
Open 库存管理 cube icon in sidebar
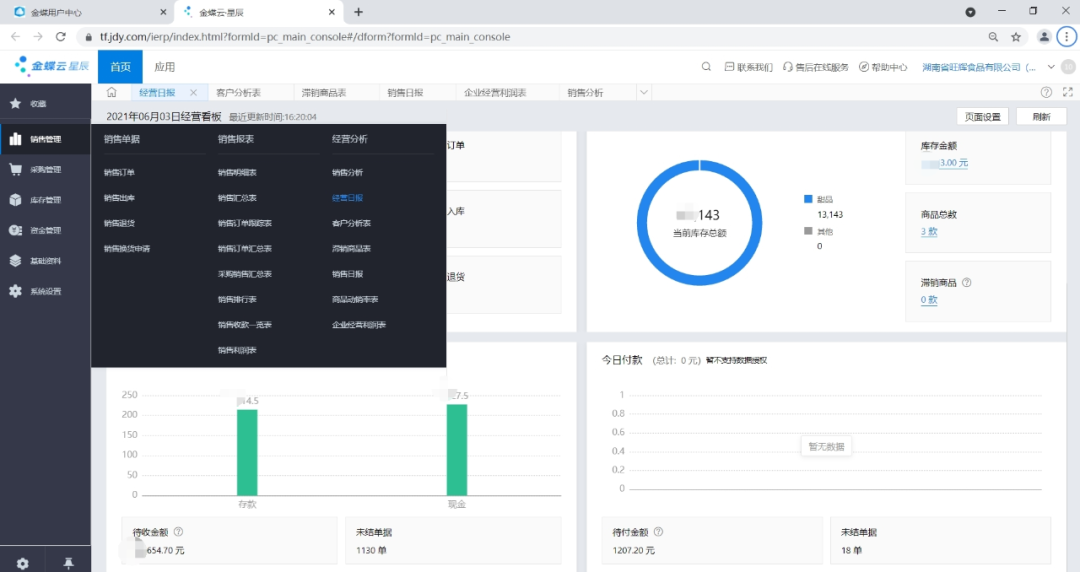point(16,200)
